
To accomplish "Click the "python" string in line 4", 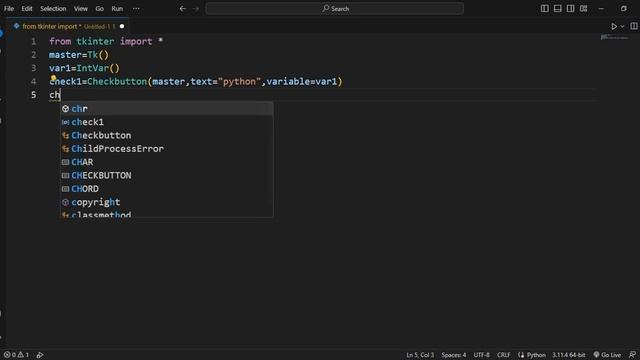I will pos(240,82).
